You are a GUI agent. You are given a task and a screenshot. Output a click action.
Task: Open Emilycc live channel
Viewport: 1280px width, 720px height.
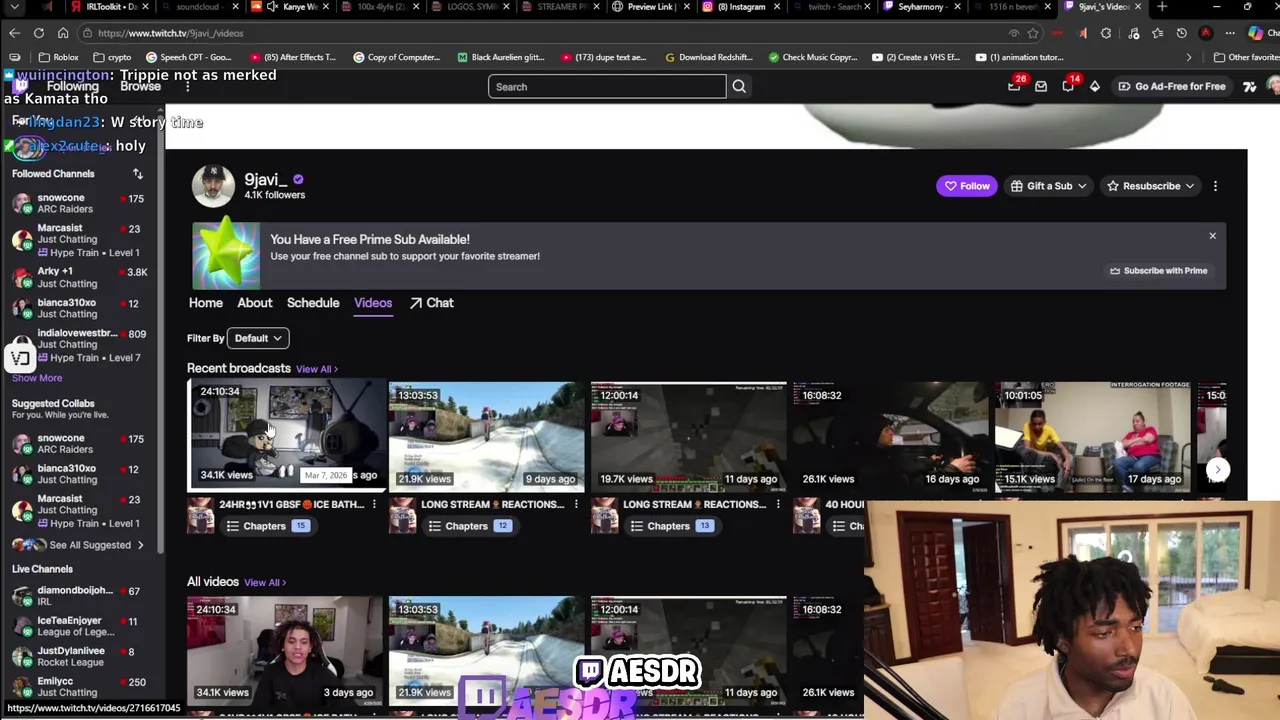pos(80,686)
